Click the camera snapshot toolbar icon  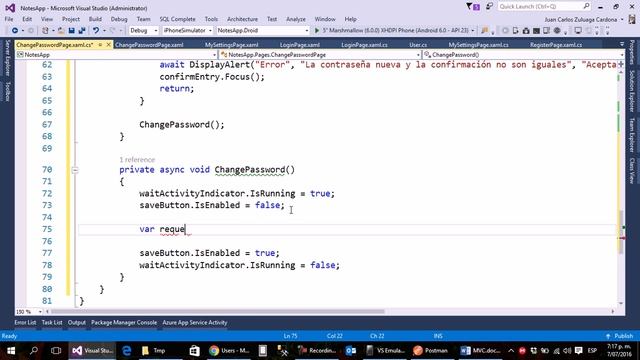coord(526,31)
